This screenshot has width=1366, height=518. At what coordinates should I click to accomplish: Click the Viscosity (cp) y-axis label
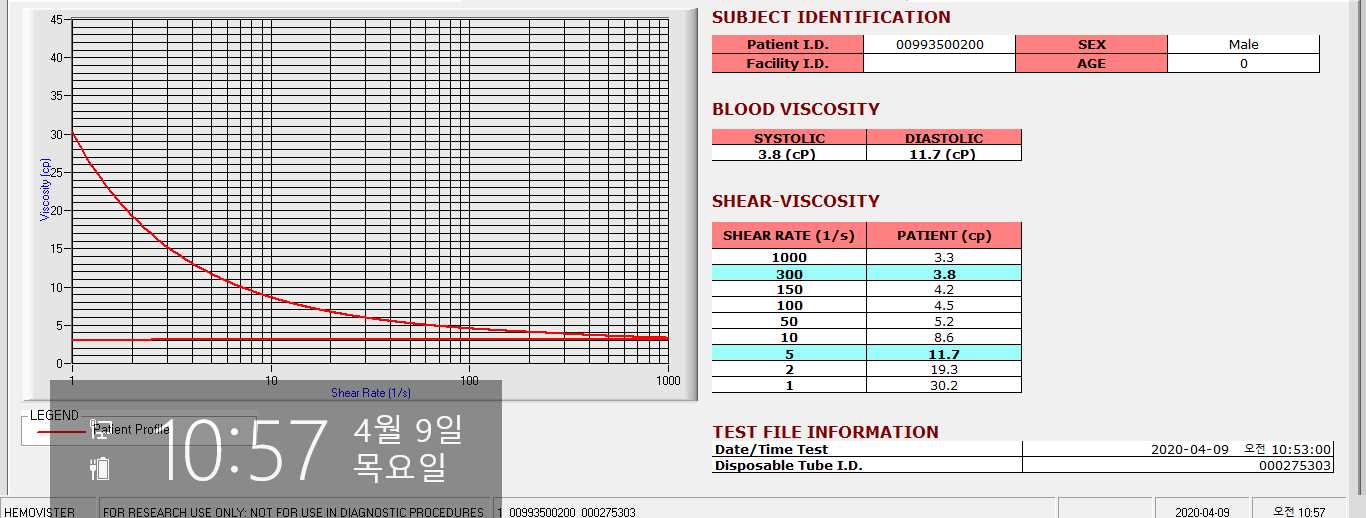[x=45, y=190]
